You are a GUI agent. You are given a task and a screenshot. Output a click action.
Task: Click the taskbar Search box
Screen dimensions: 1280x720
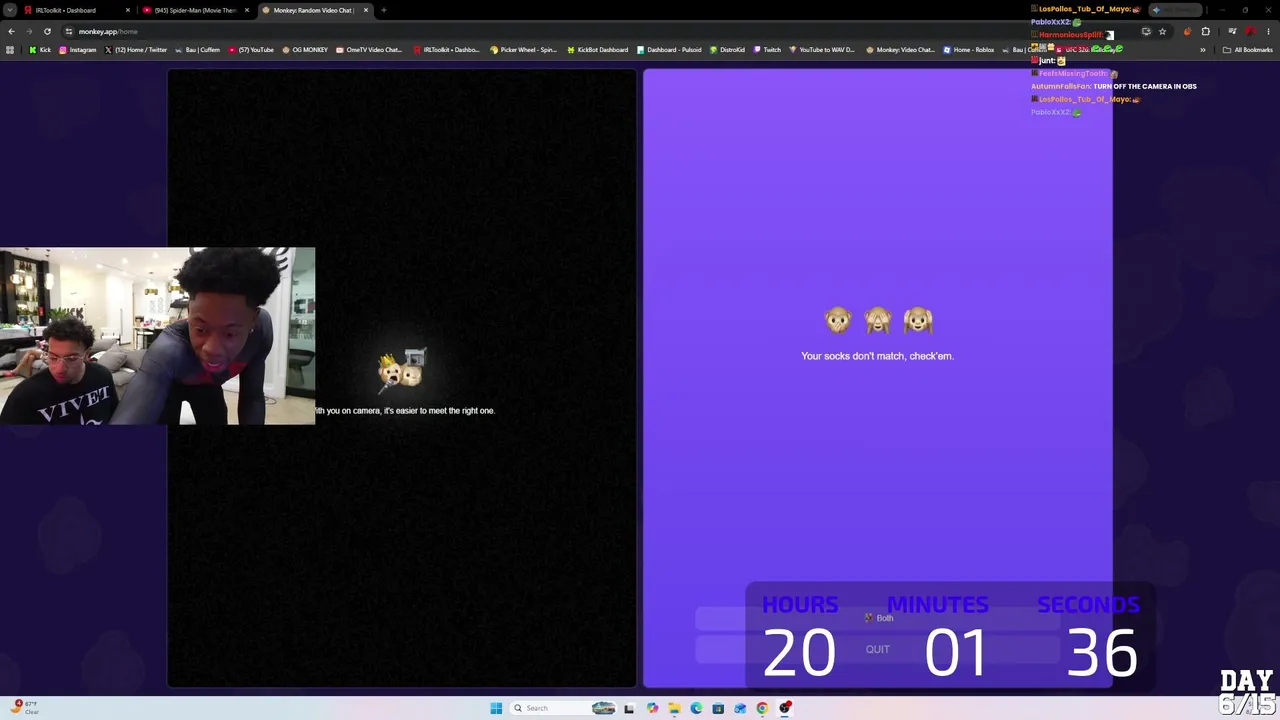tap(564, 708)
